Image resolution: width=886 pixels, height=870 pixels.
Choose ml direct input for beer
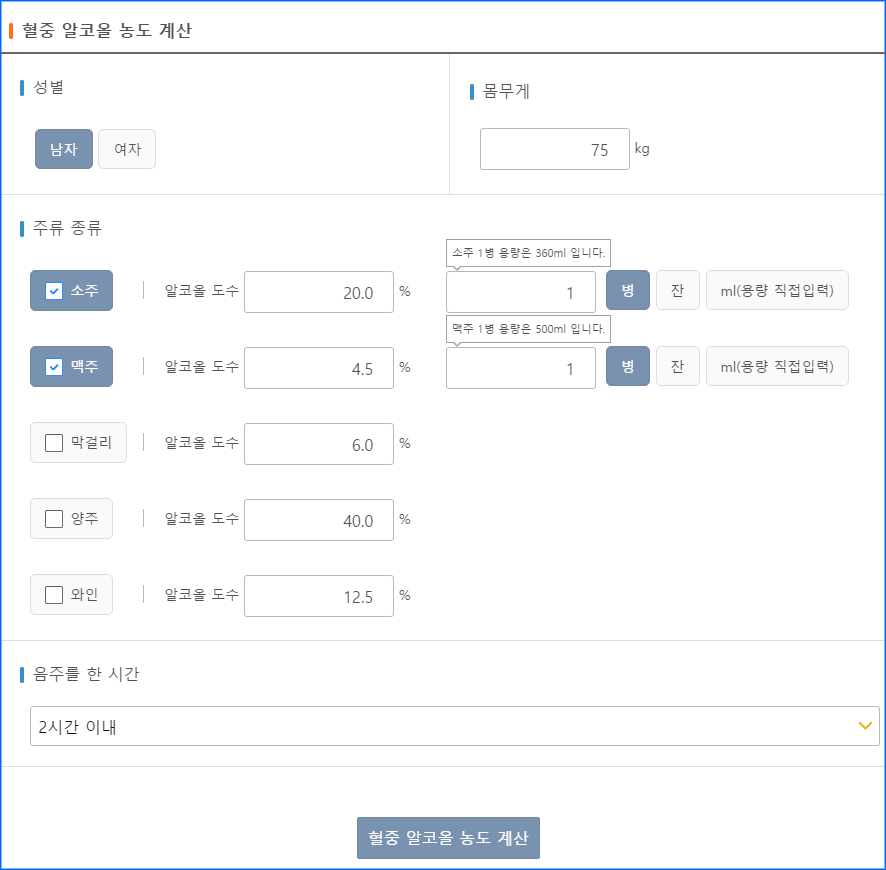point(777,366)
